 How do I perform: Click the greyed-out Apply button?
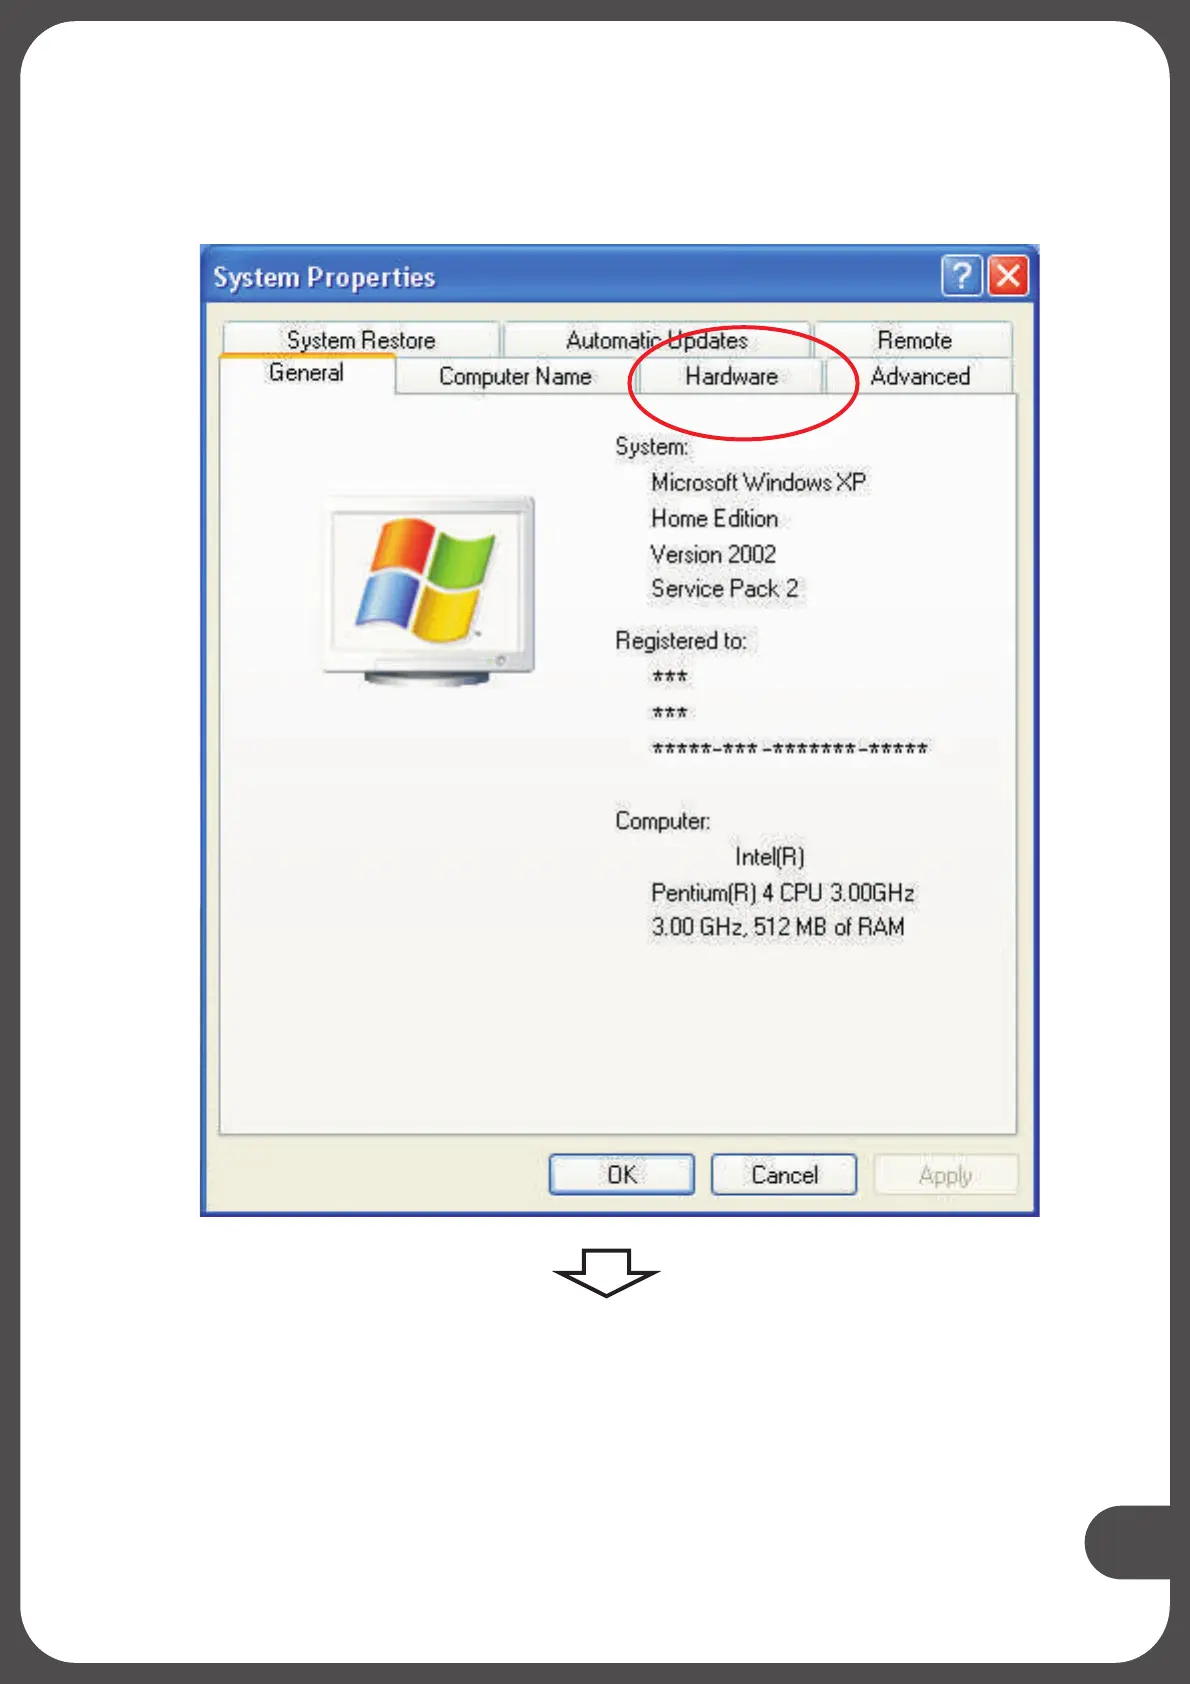945,1174
